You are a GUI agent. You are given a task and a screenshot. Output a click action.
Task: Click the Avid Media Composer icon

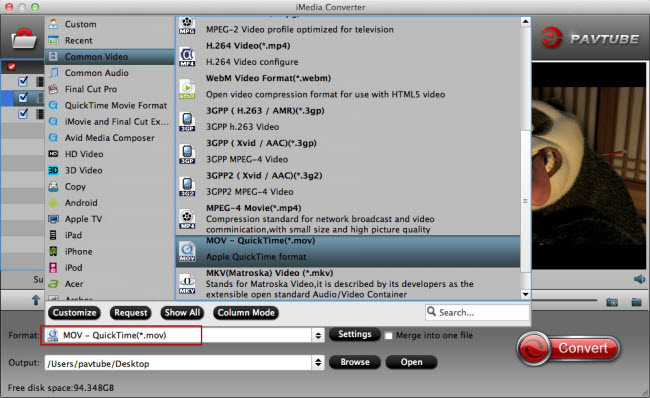[53, 138]
